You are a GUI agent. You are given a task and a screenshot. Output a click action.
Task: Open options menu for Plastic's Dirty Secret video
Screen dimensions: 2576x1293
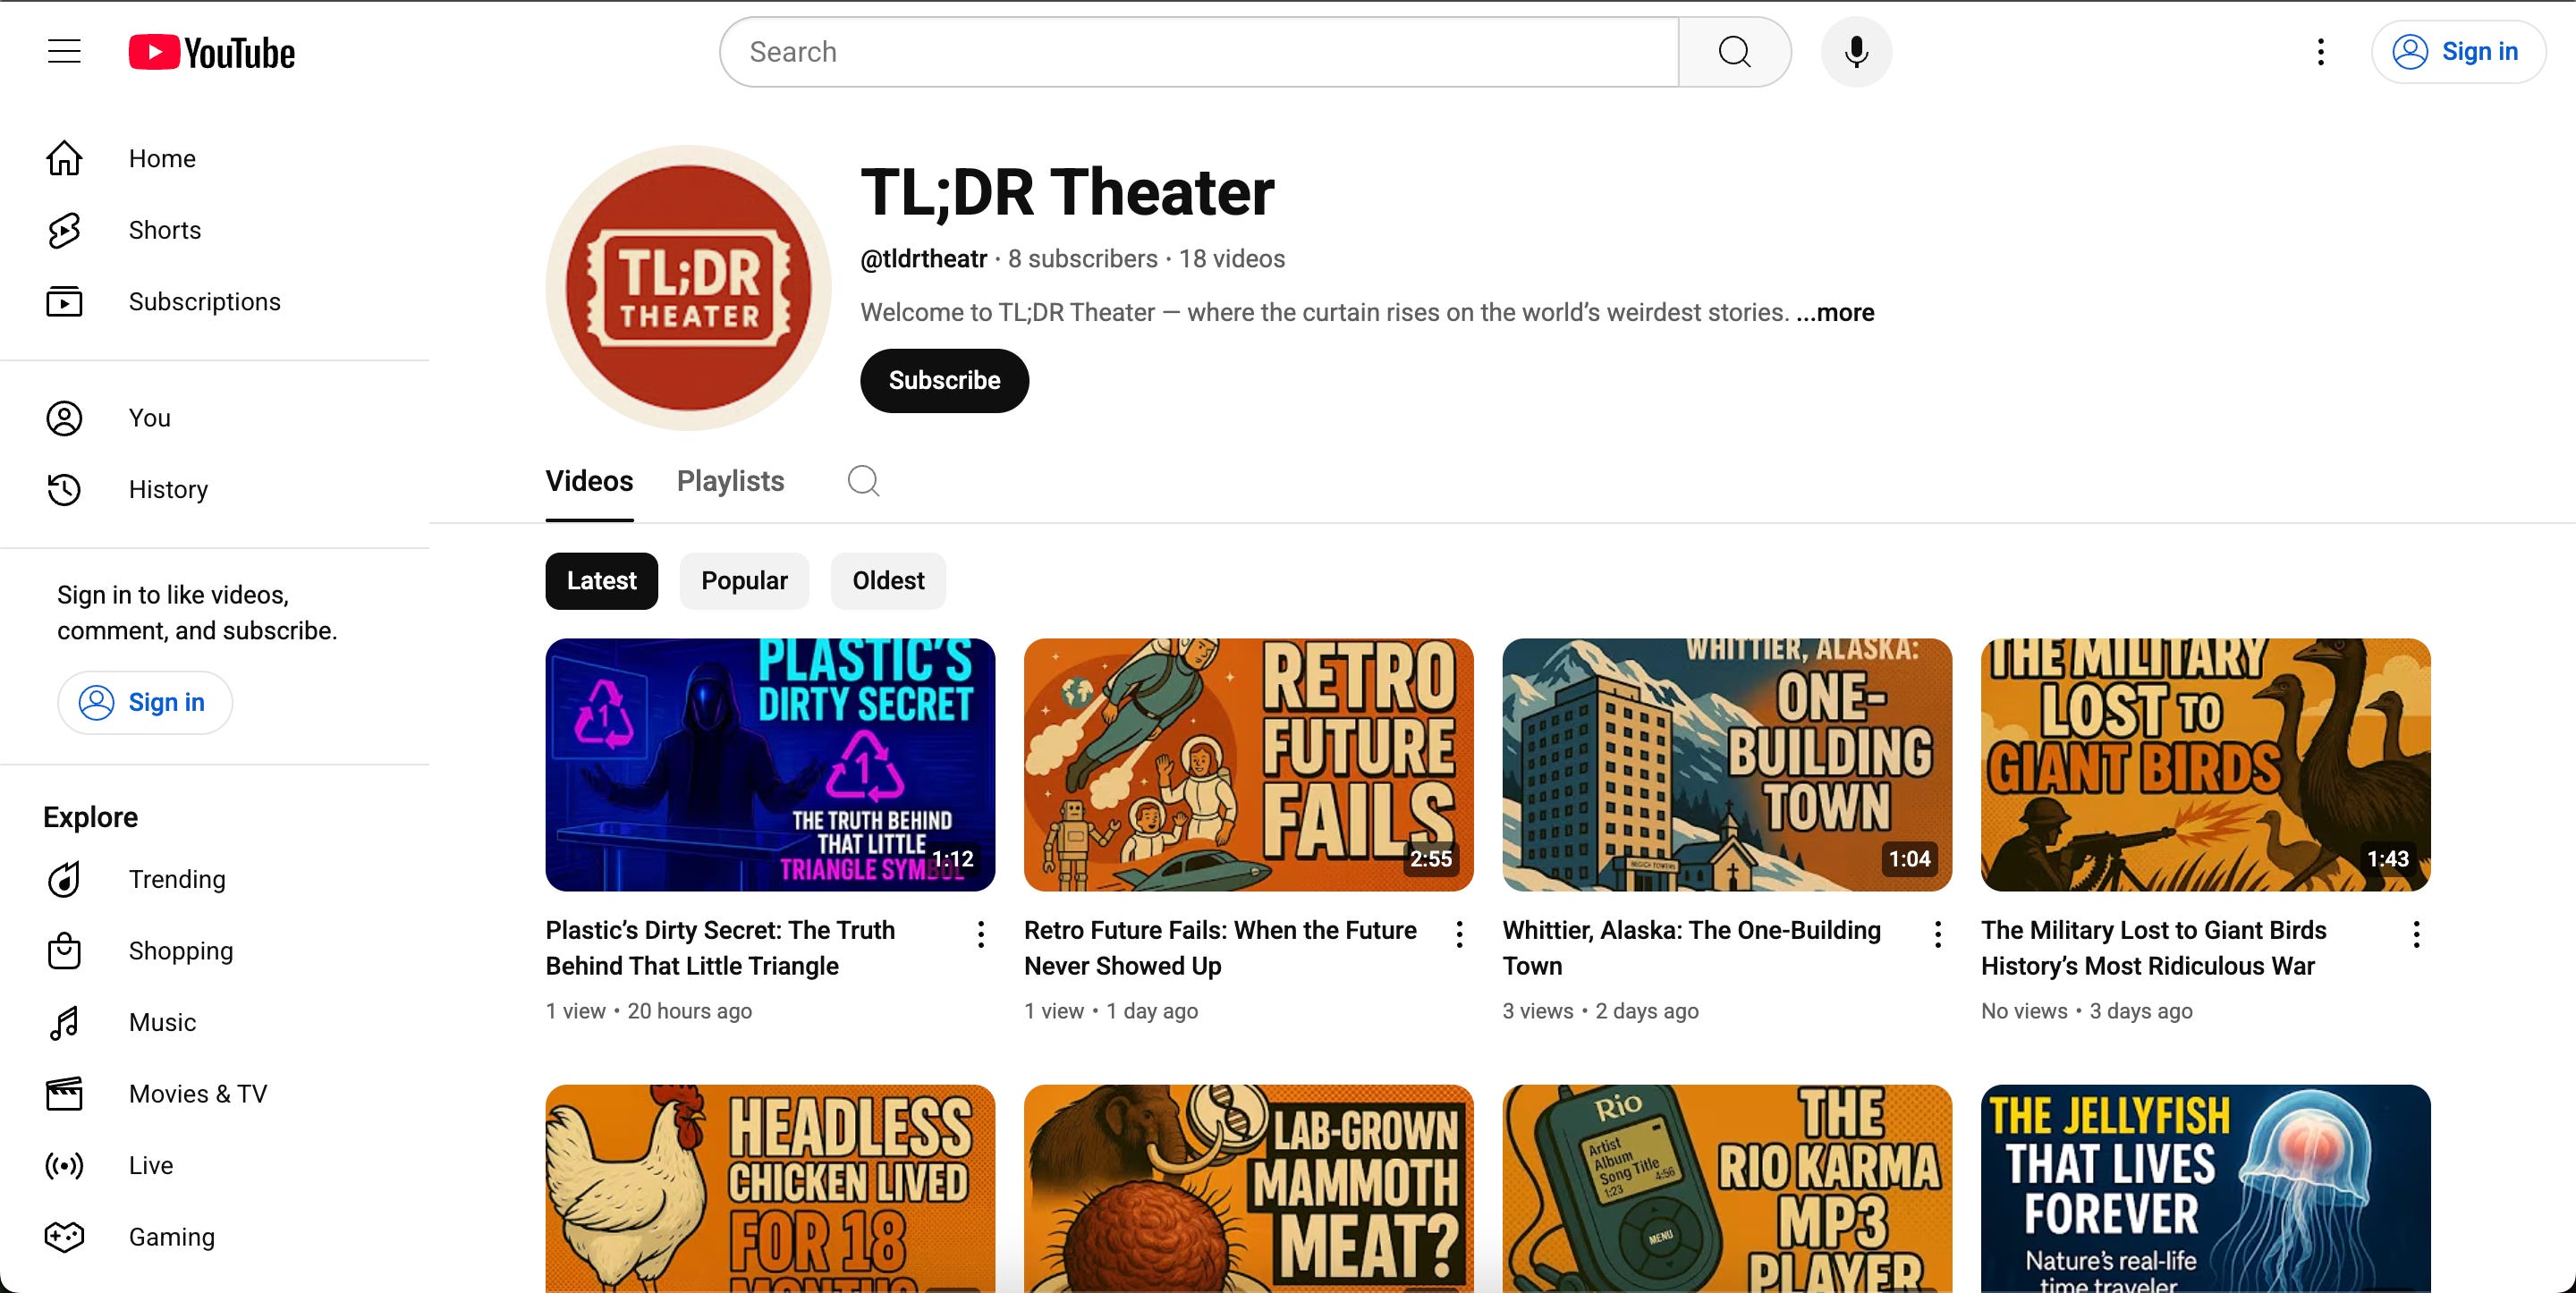coord(981,934)
